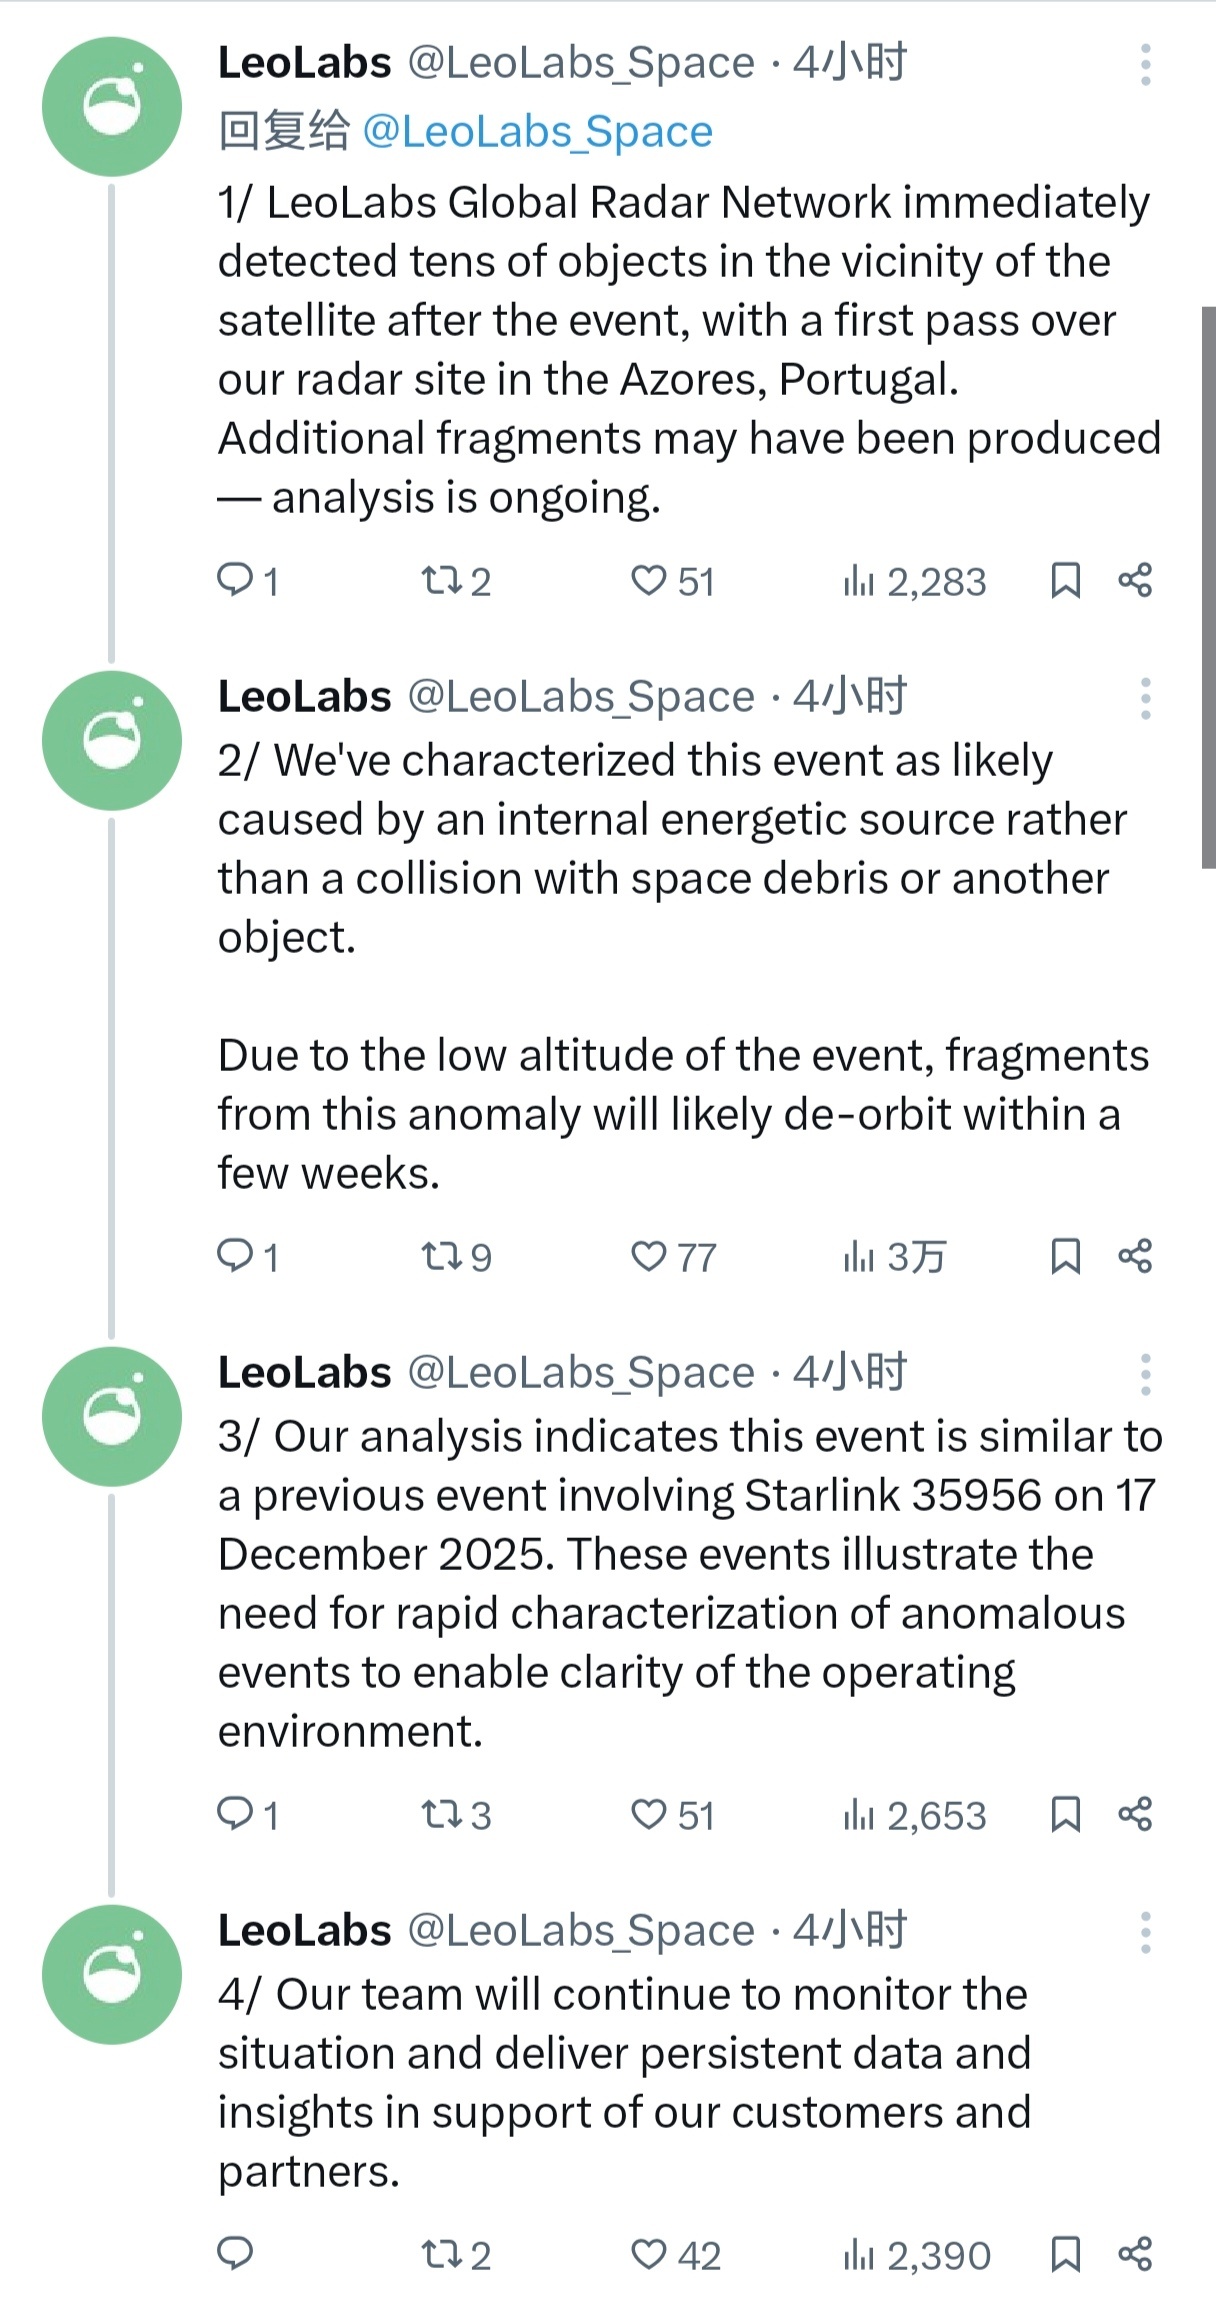
Task: Open the @LeoLabs_Space handle on the 3/ tweet
Action: coord(581,1373)
